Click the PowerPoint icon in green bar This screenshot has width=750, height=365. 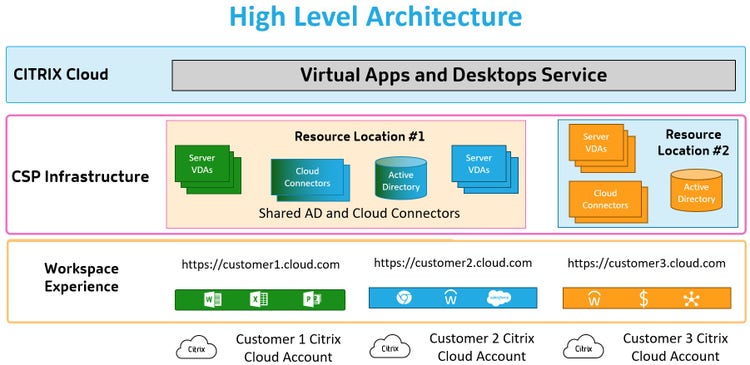[x=312, y=300]
